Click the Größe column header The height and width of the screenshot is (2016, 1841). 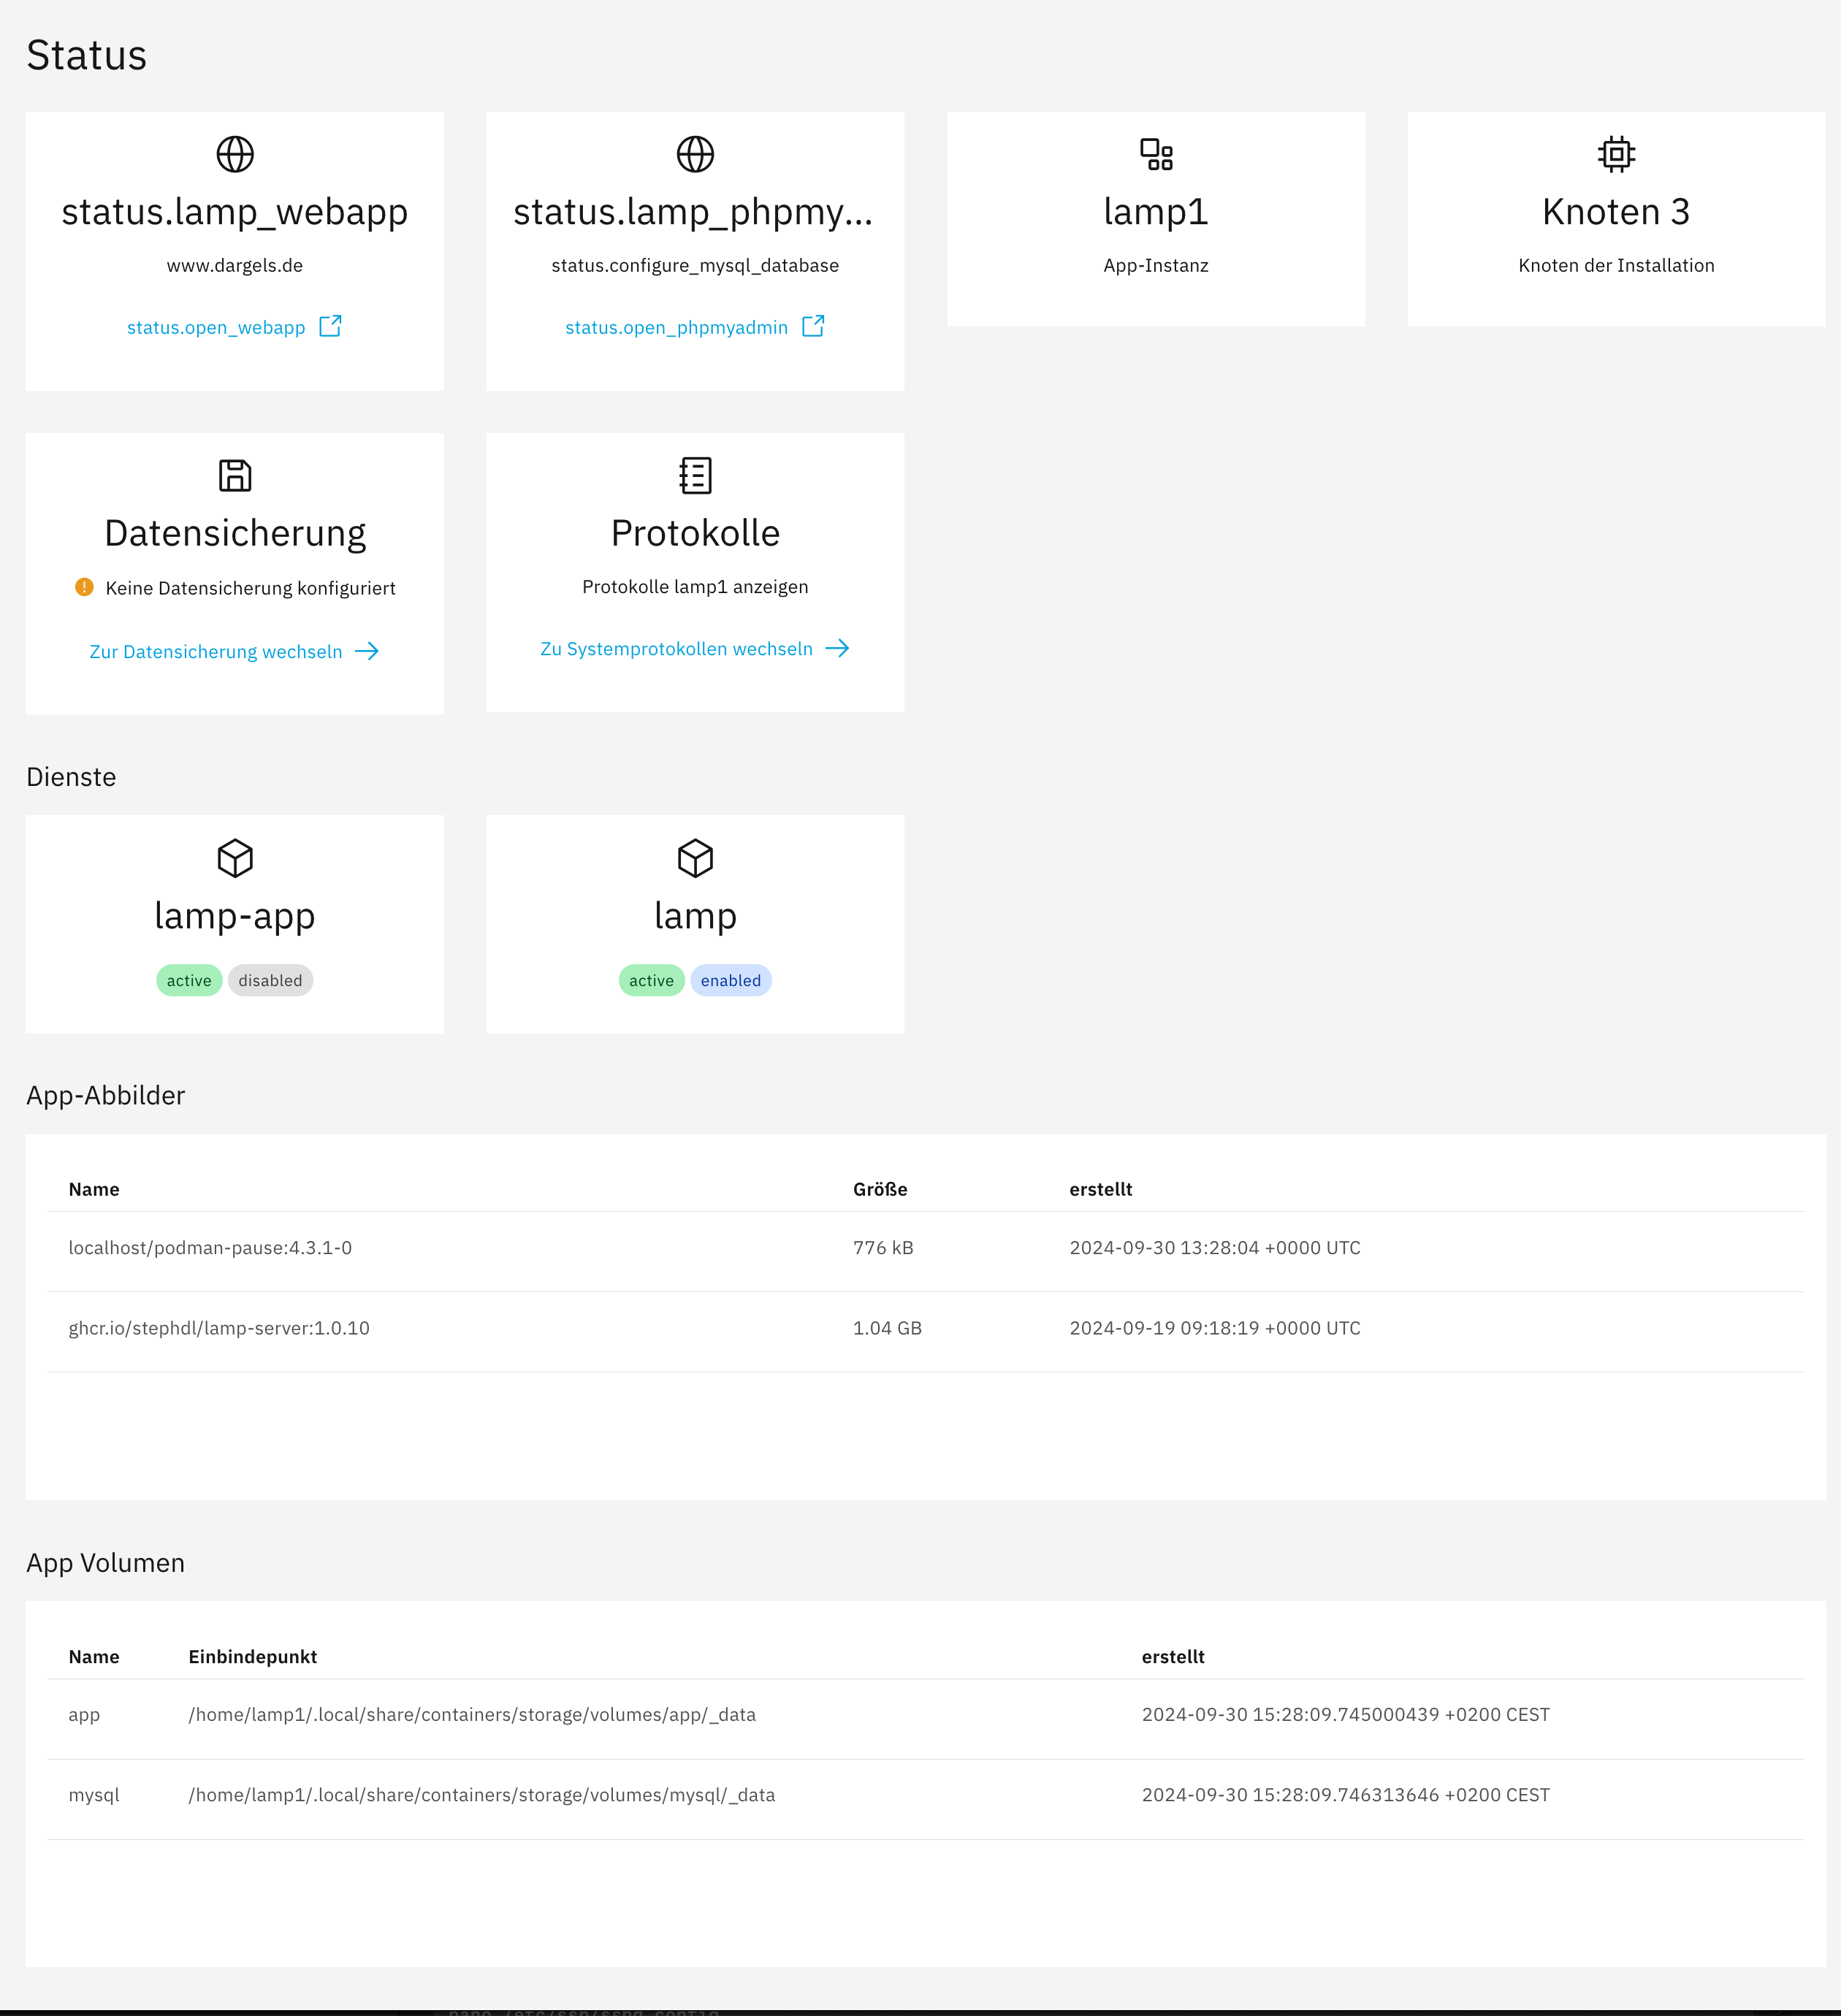(x=880, y=1189)
